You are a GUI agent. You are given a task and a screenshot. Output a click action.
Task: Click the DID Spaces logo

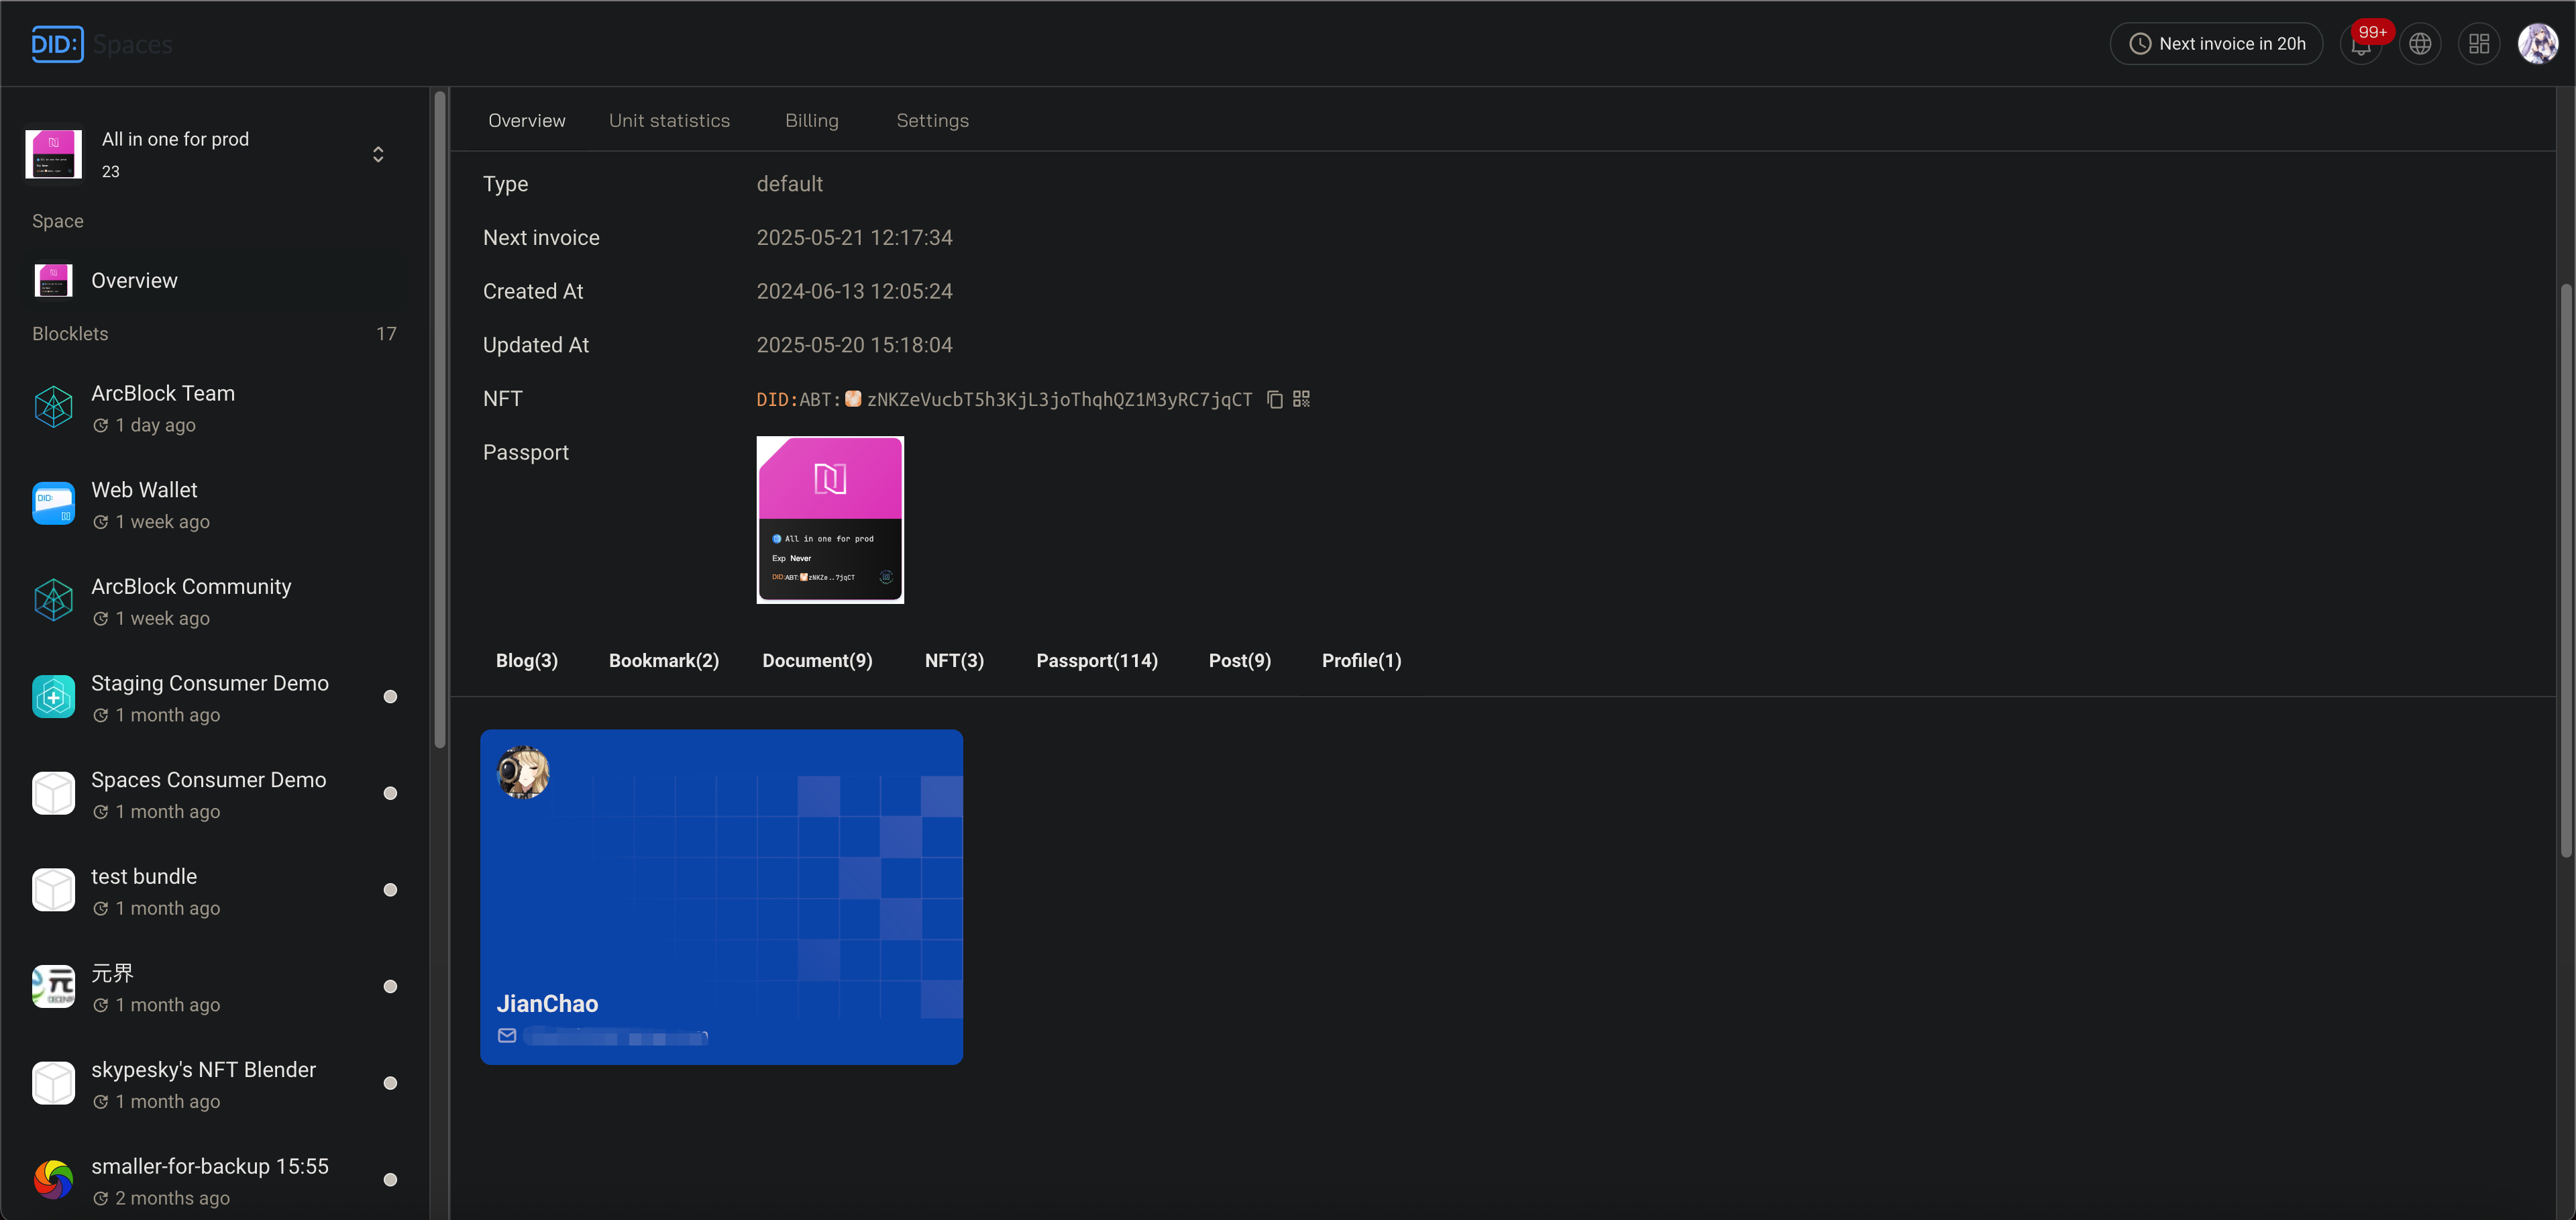57,44
